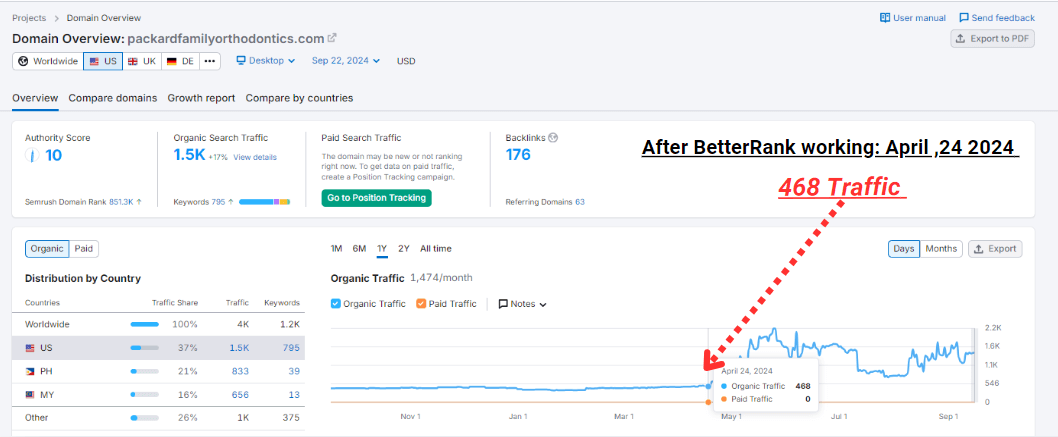Select the DE database button
The width and height of the screenshot is (1058, 437).
pyautogui.click(x=180, y=61)
